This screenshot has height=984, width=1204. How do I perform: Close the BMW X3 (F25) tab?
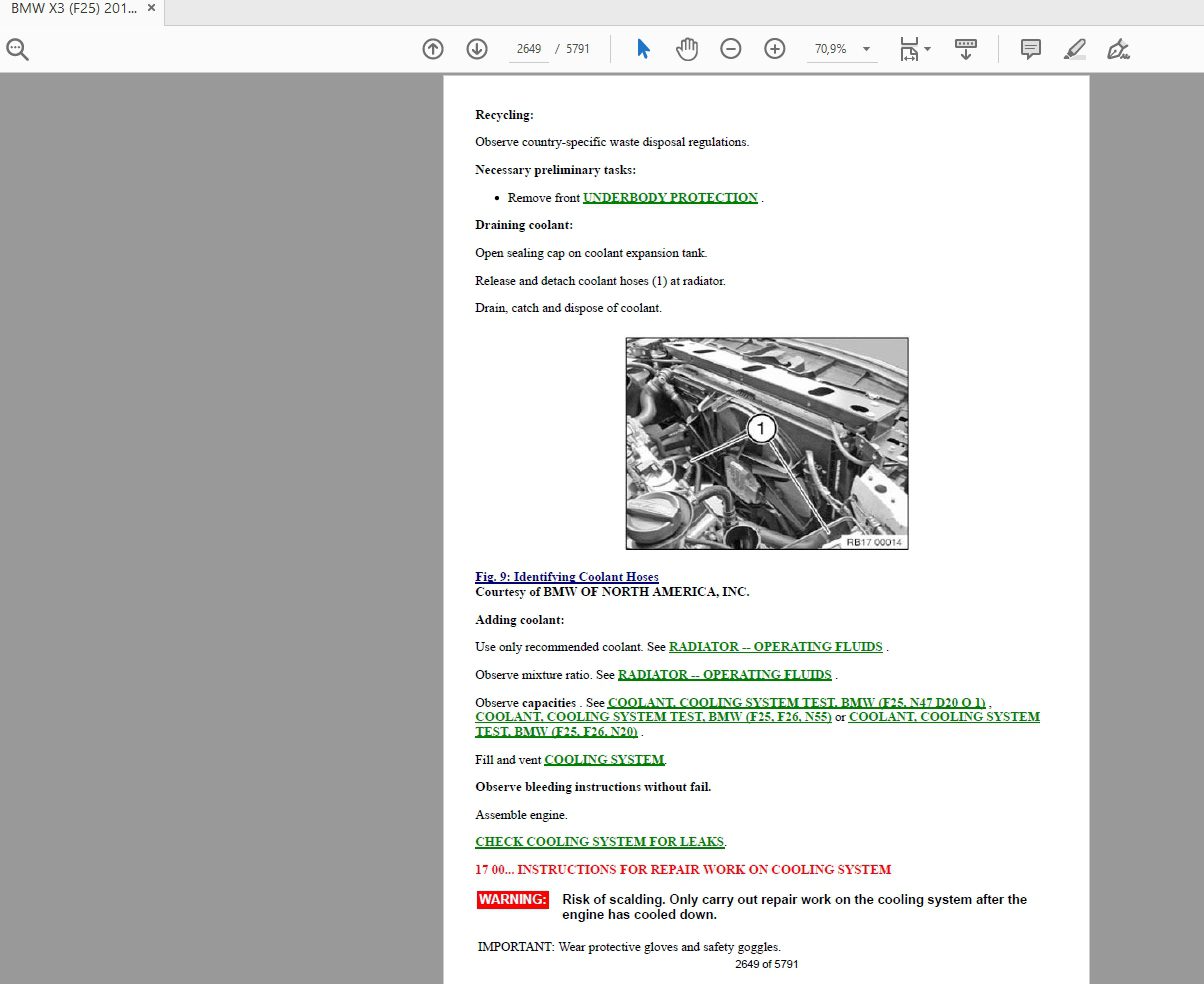pos(151,8)
